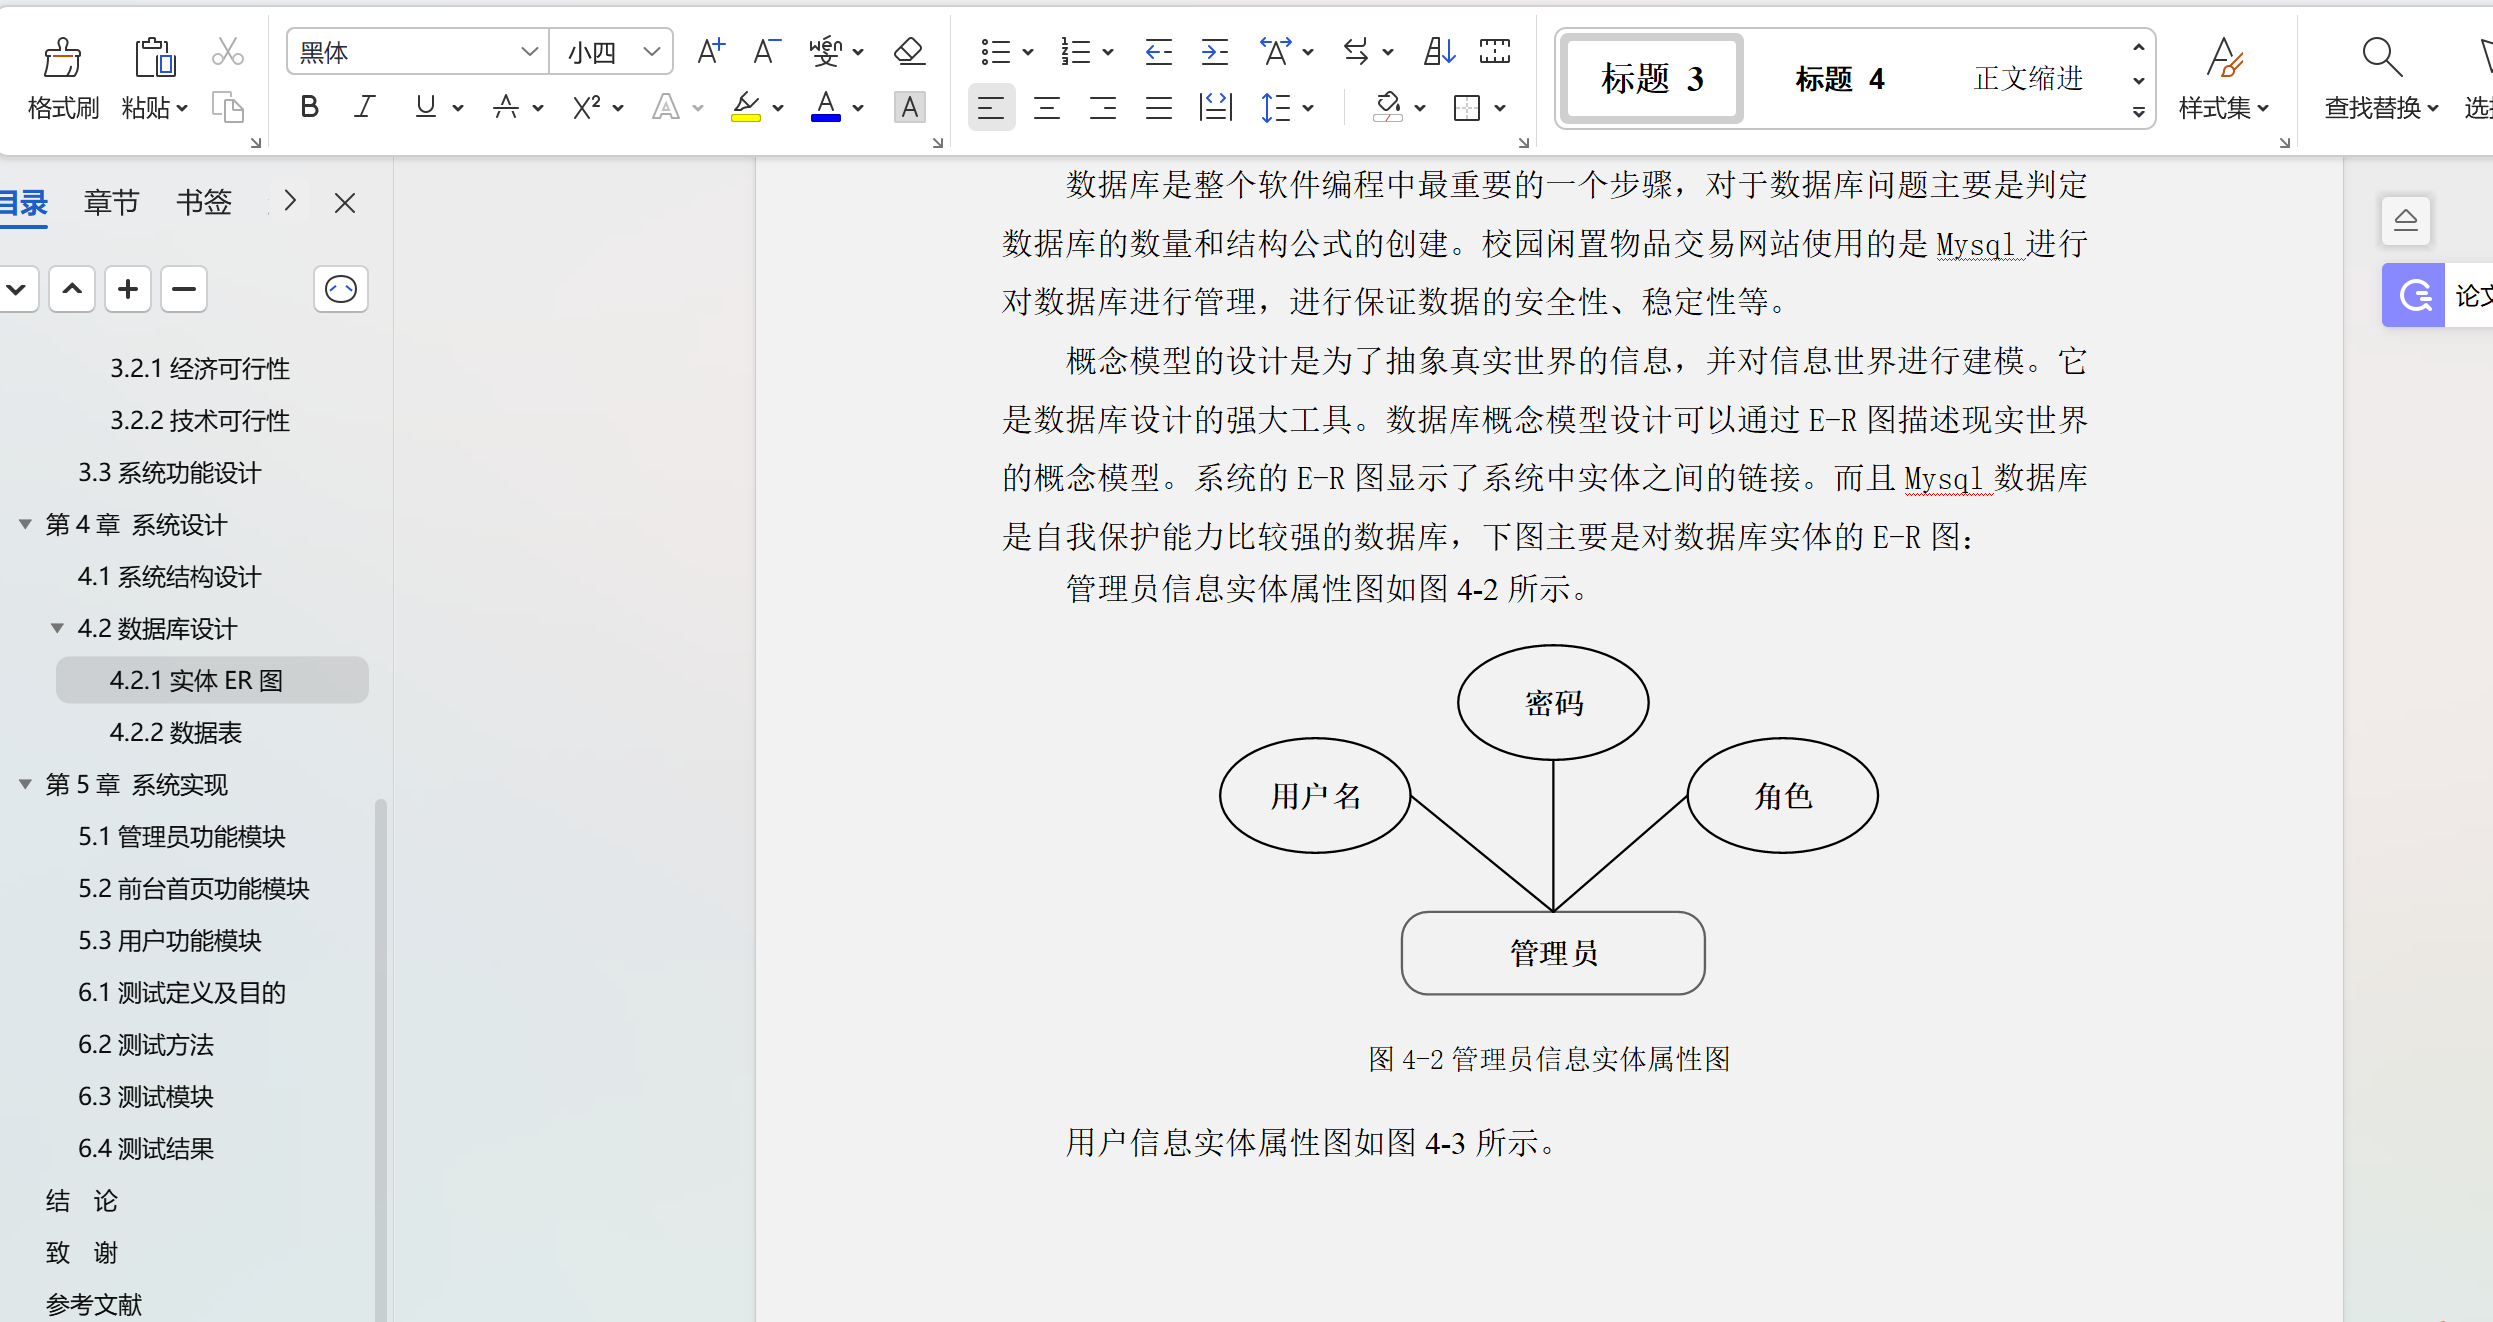Image resolution: width=2493 pixels, height=1322 pixels.
Task: Collapse the 第 5 章 系统实现 node
Action: (25, 784)
